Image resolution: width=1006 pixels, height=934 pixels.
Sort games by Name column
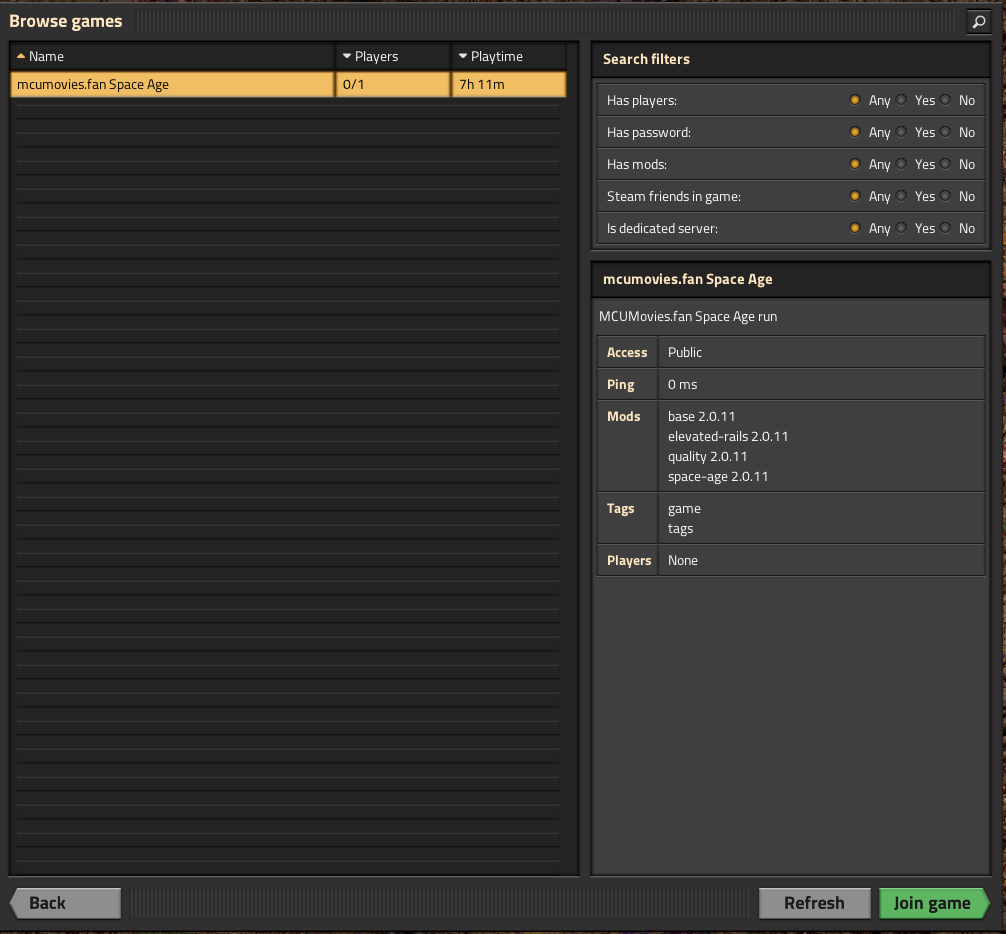[x=173, y=56]
